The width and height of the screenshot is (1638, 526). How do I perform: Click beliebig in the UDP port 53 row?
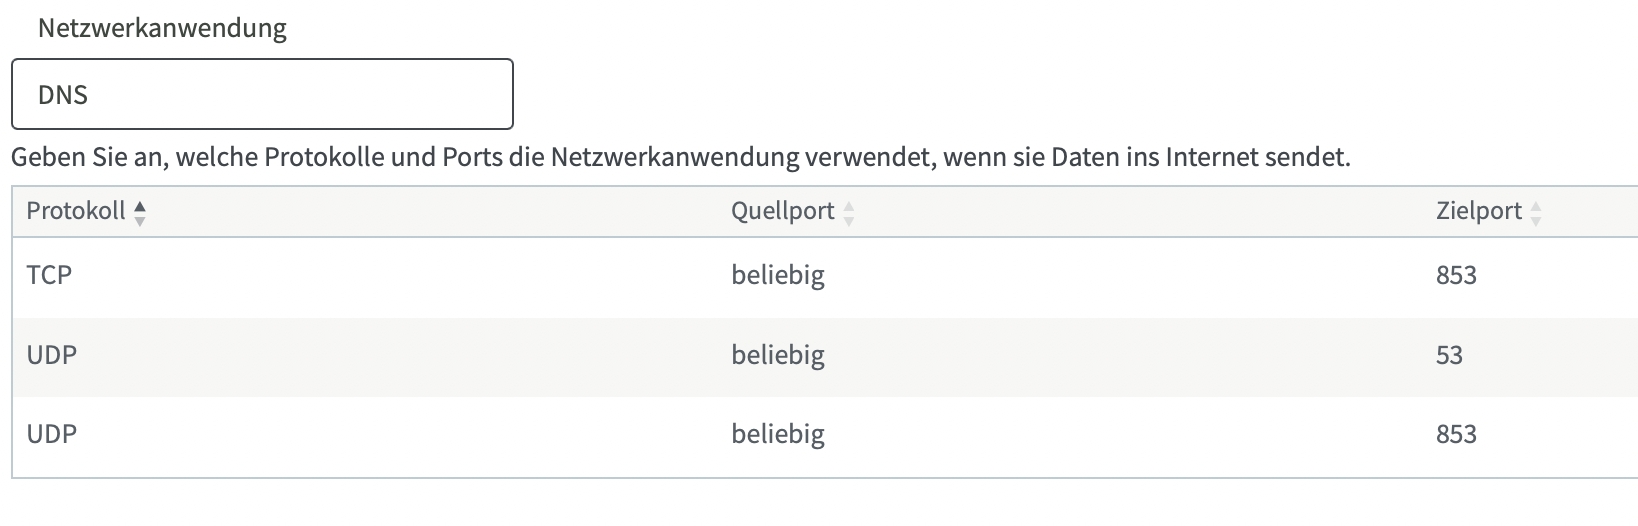pos(778,355)
